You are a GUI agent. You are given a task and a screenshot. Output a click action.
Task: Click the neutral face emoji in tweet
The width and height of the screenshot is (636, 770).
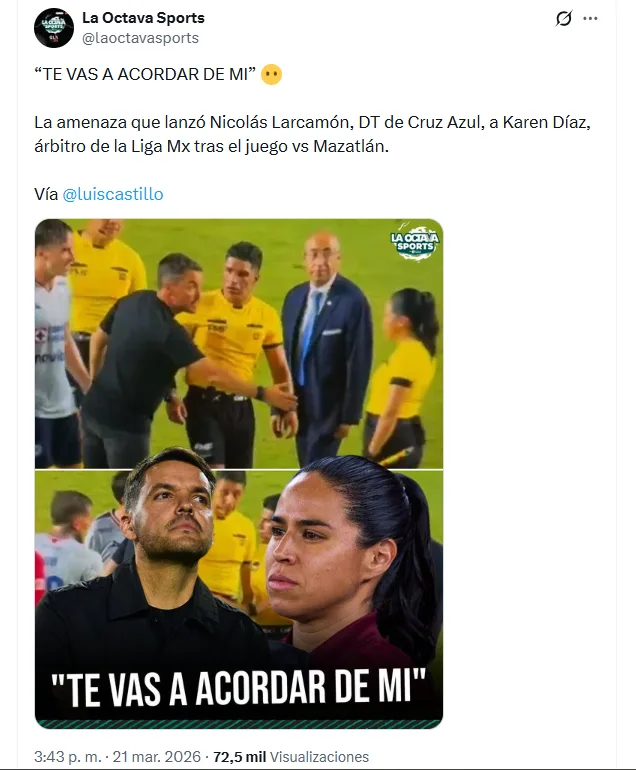pyautogui.click(x=271, y=75)
